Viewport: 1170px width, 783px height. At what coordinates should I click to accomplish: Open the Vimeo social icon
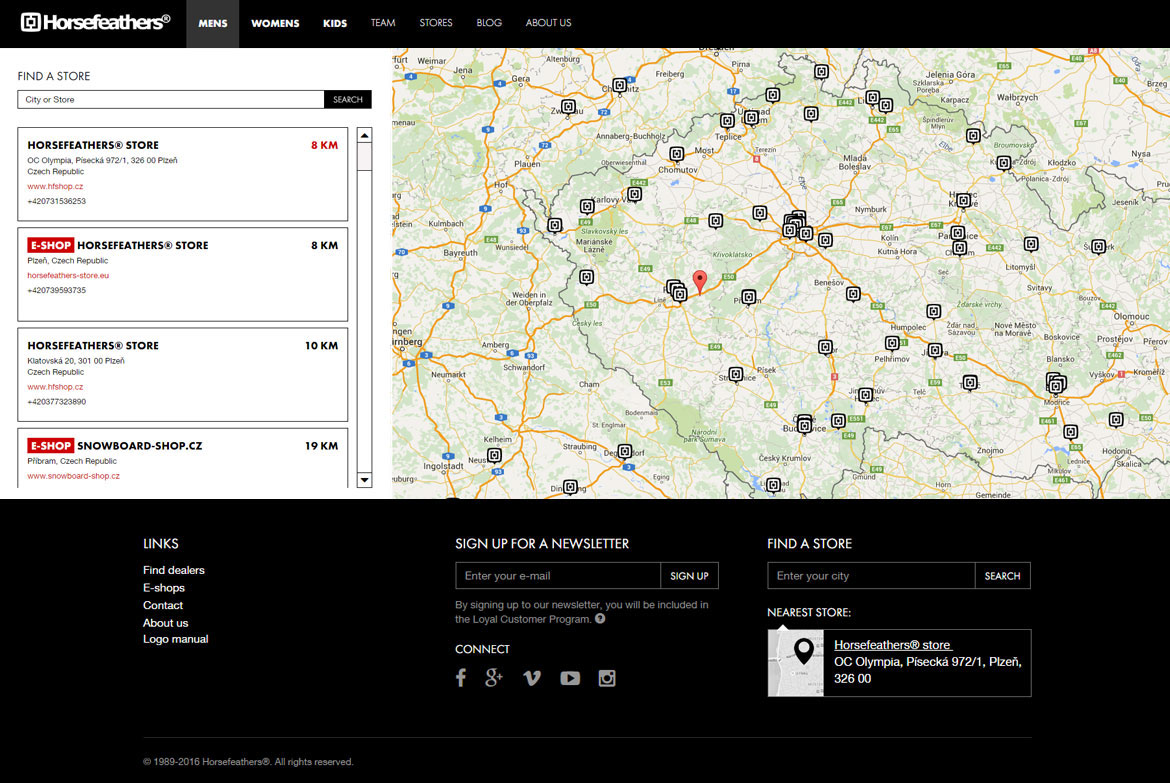(x=532, y=678)
